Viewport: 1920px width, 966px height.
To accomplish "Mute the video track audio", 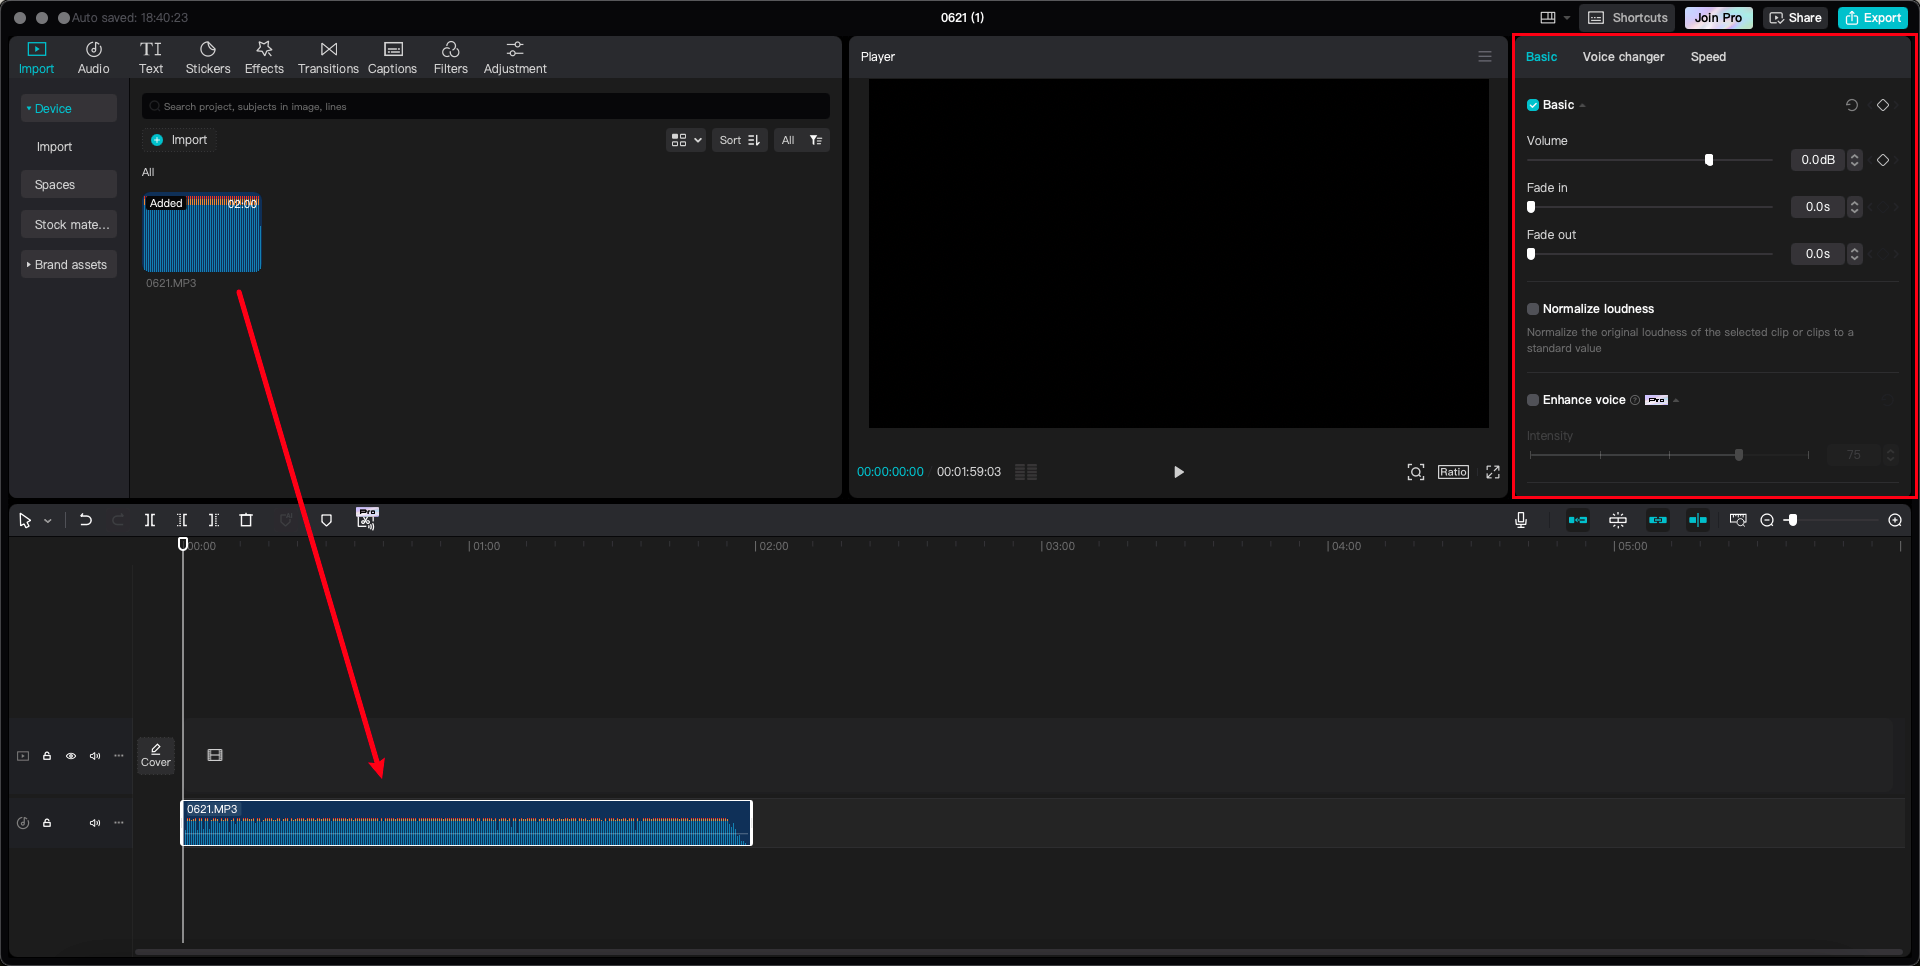I will tap(95, 756).
